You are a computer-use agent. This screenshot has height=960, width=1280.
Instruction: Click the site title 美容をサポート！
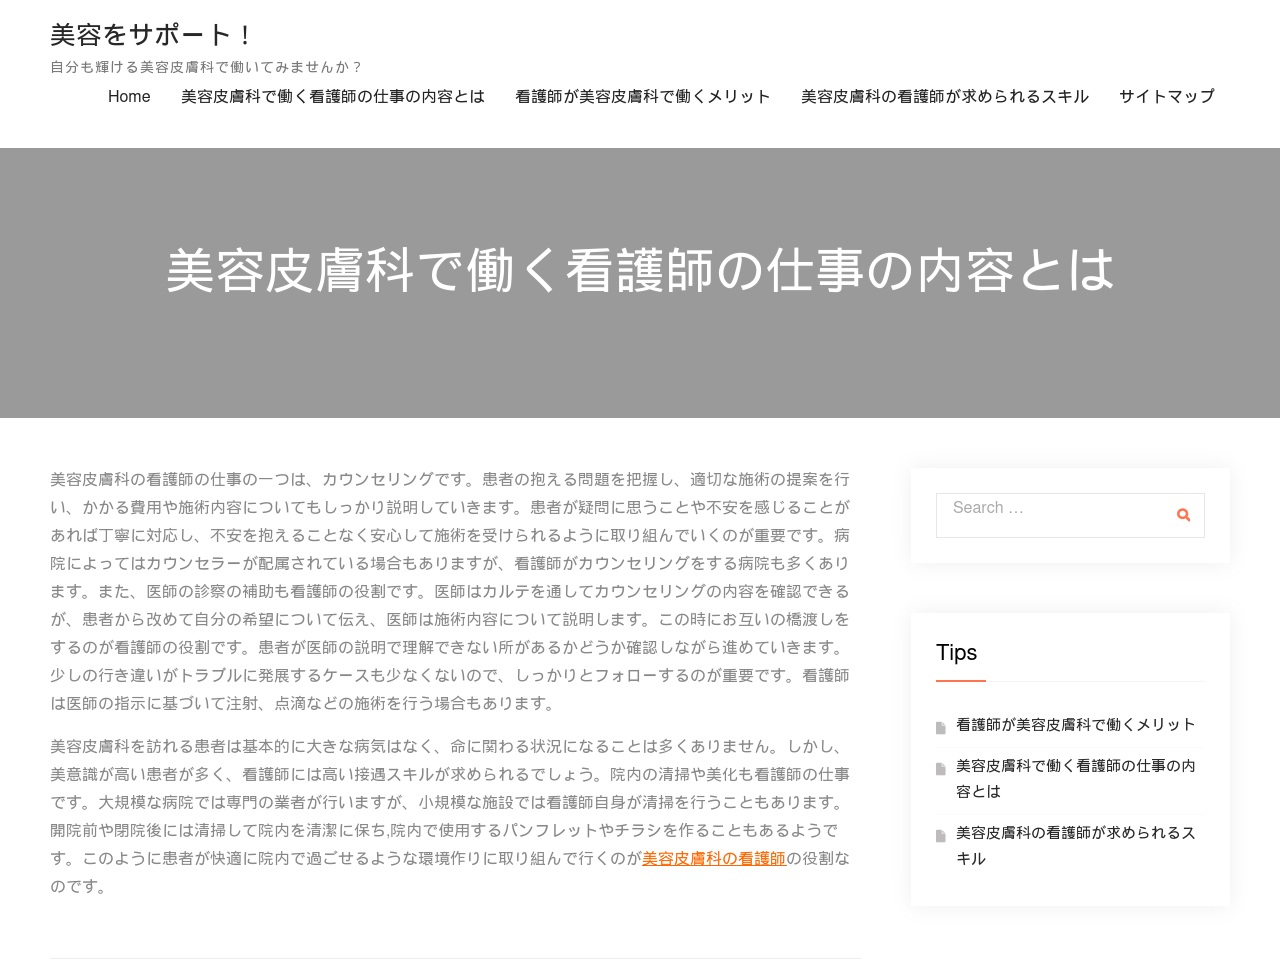pos(153,35)
